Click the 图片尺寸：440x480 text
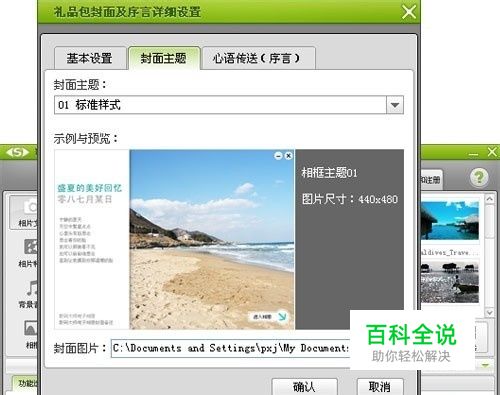The width and height of the screenshot is (500, 395). coord(350,199)
